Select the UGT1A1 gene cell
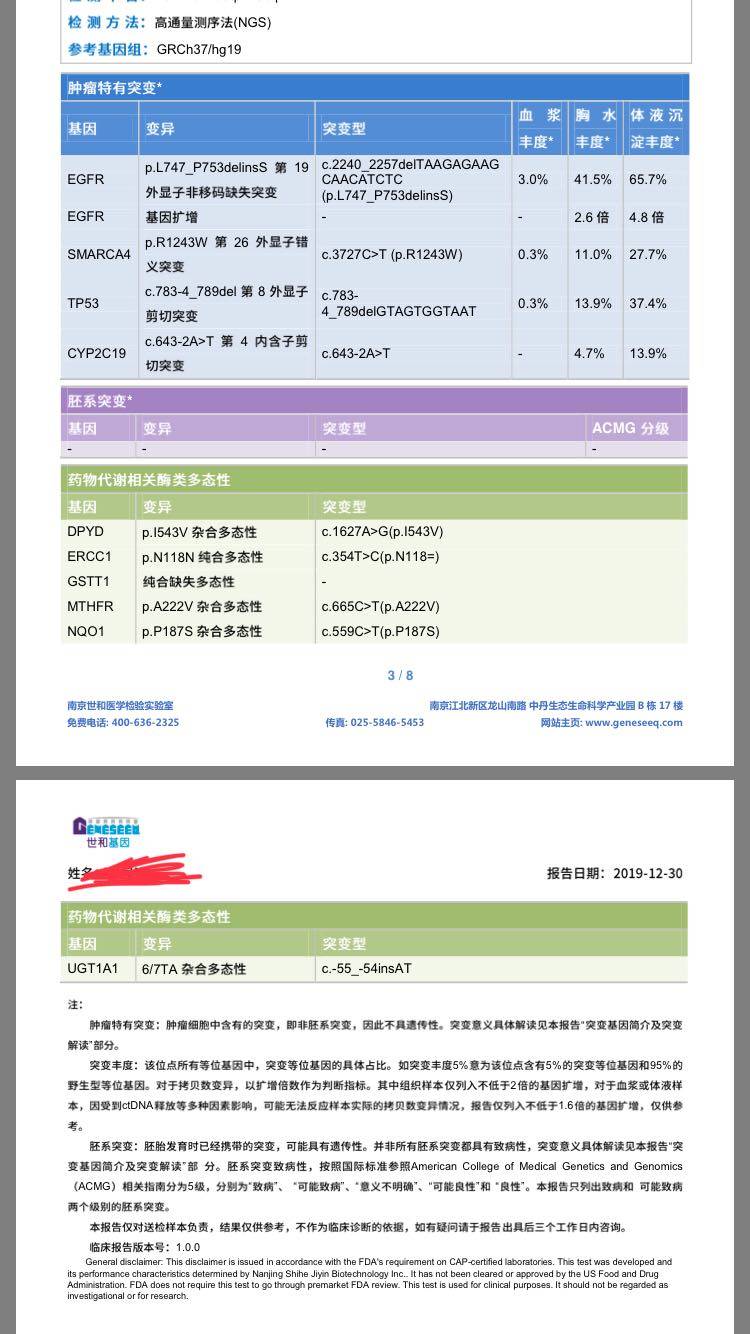The image size is (750, 1334). coord(93,969)
